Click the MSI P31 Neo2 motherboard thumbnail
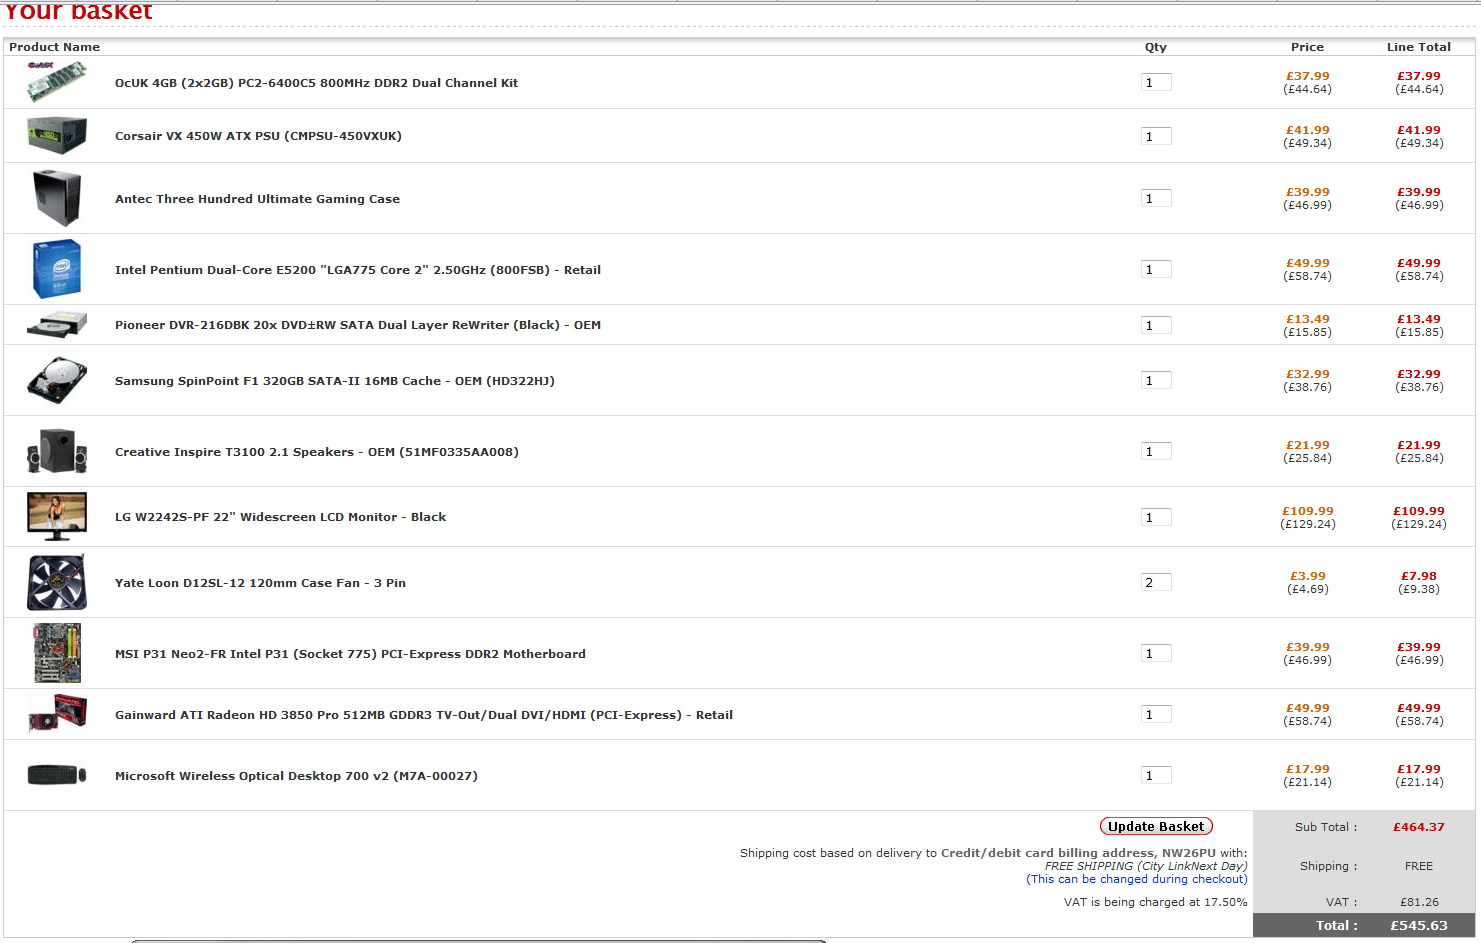Image resolution: width=1481 pixels, height=943 pixels. pos(57,653)
